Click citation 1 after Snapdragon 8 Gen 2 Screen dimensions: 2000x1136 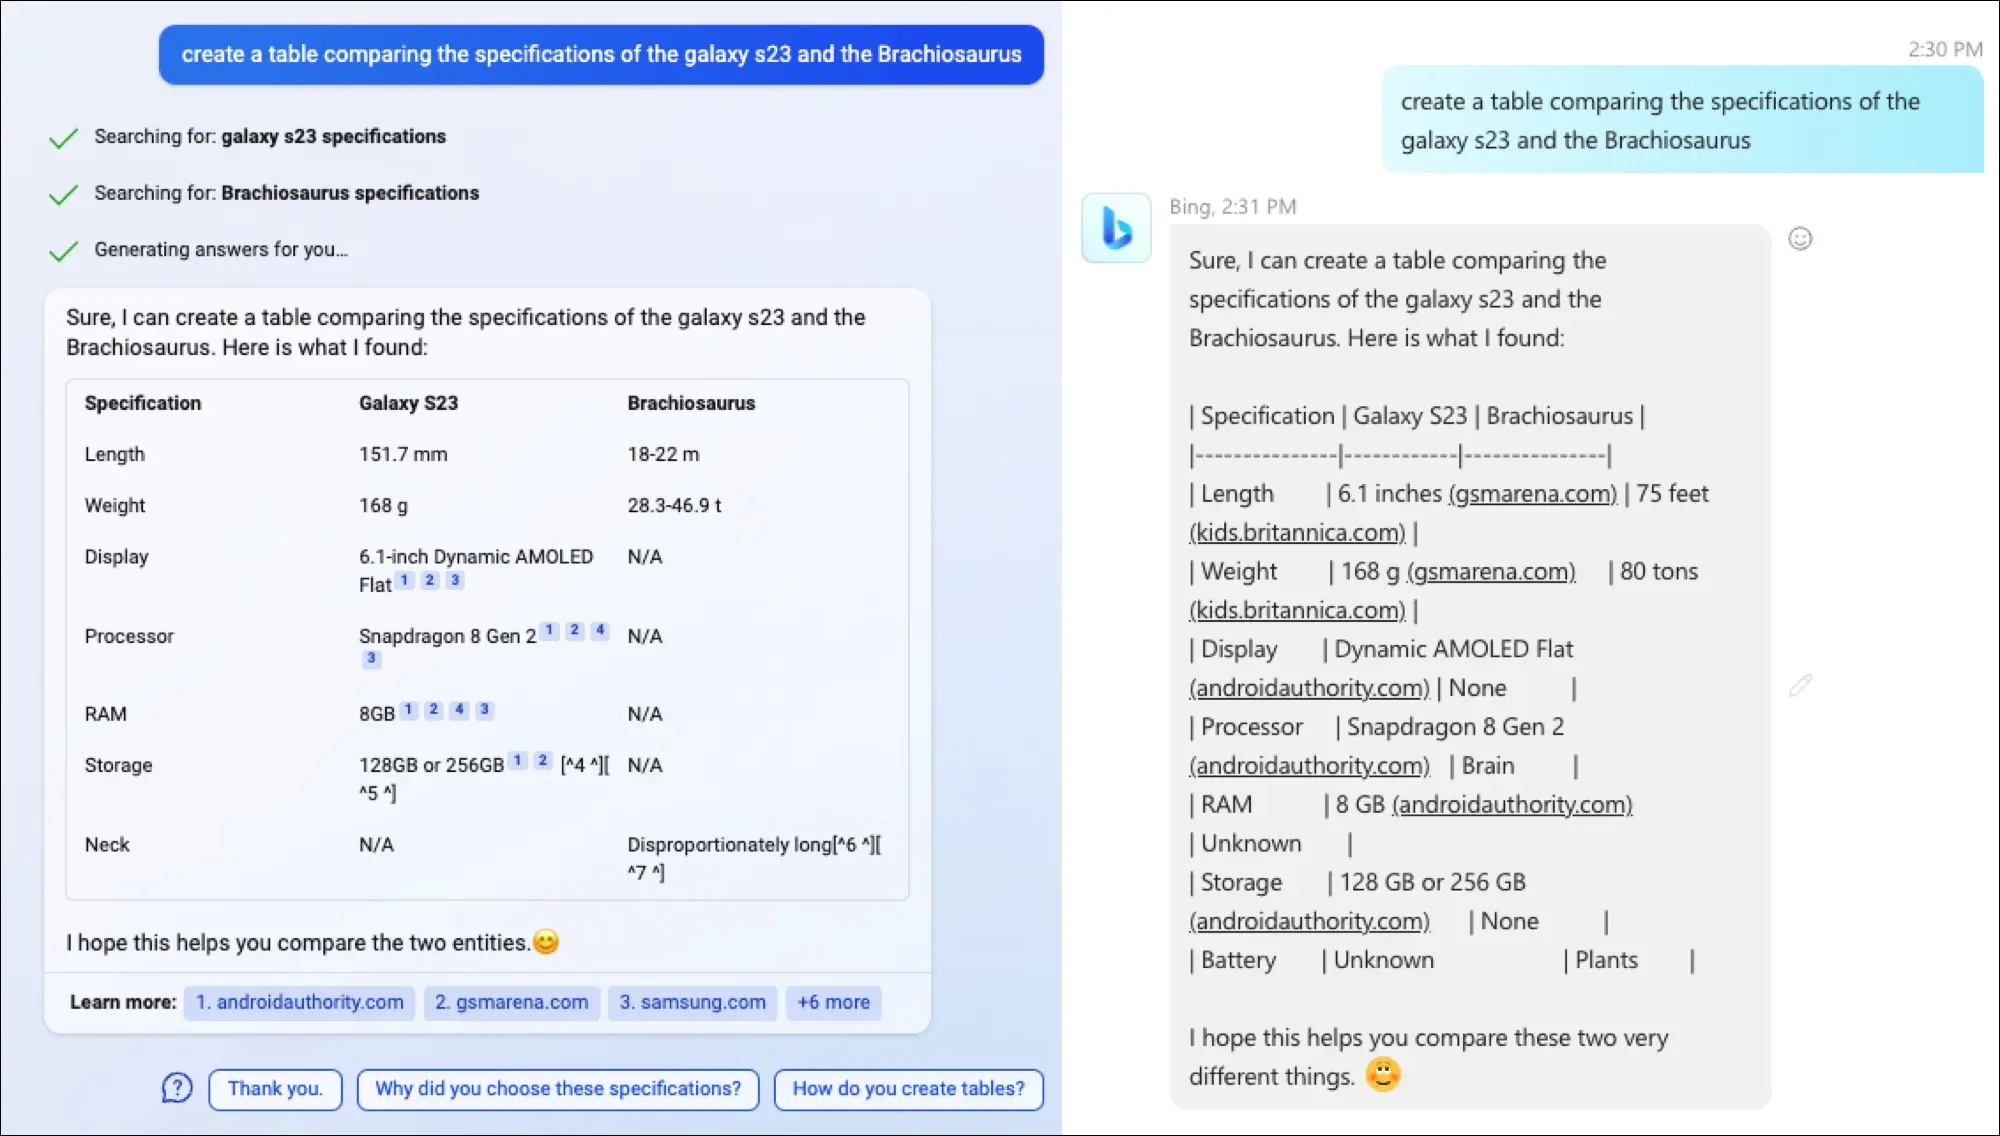[x=550, y=630]
